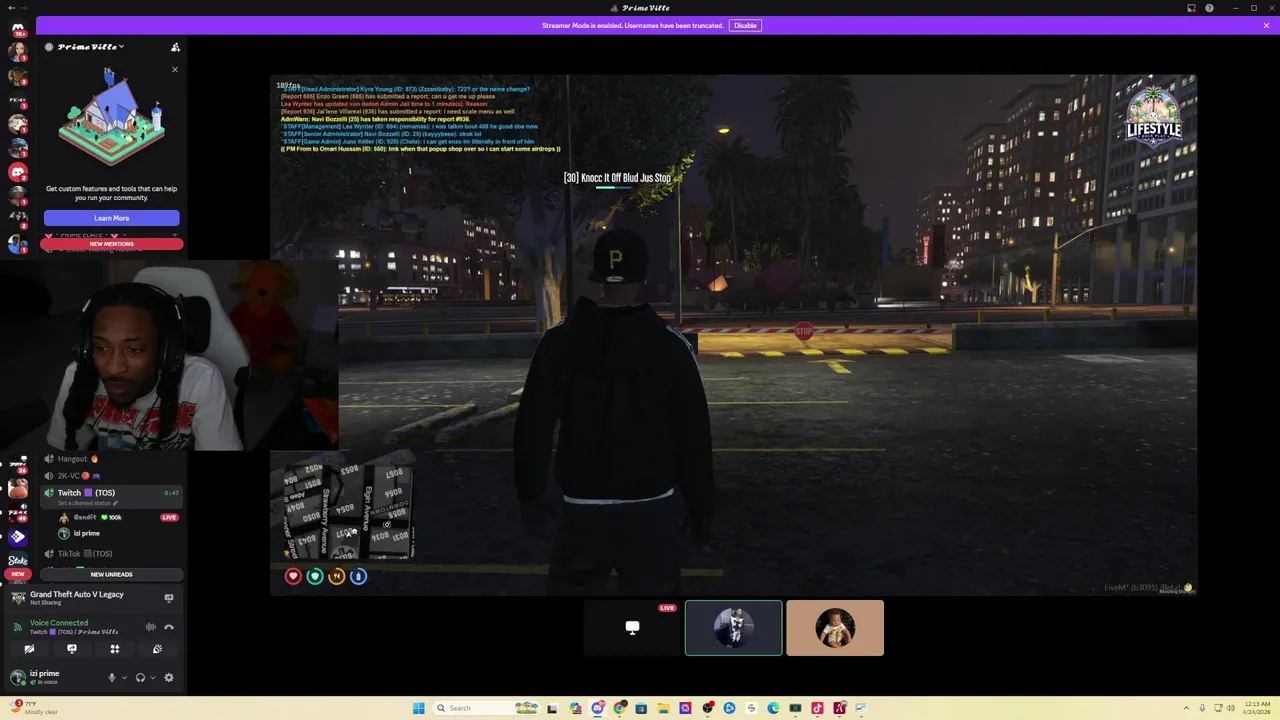The image size is (1280, 720).
Task: Click the red LIVE badge beside Bandit
Action: click(169, 517)
